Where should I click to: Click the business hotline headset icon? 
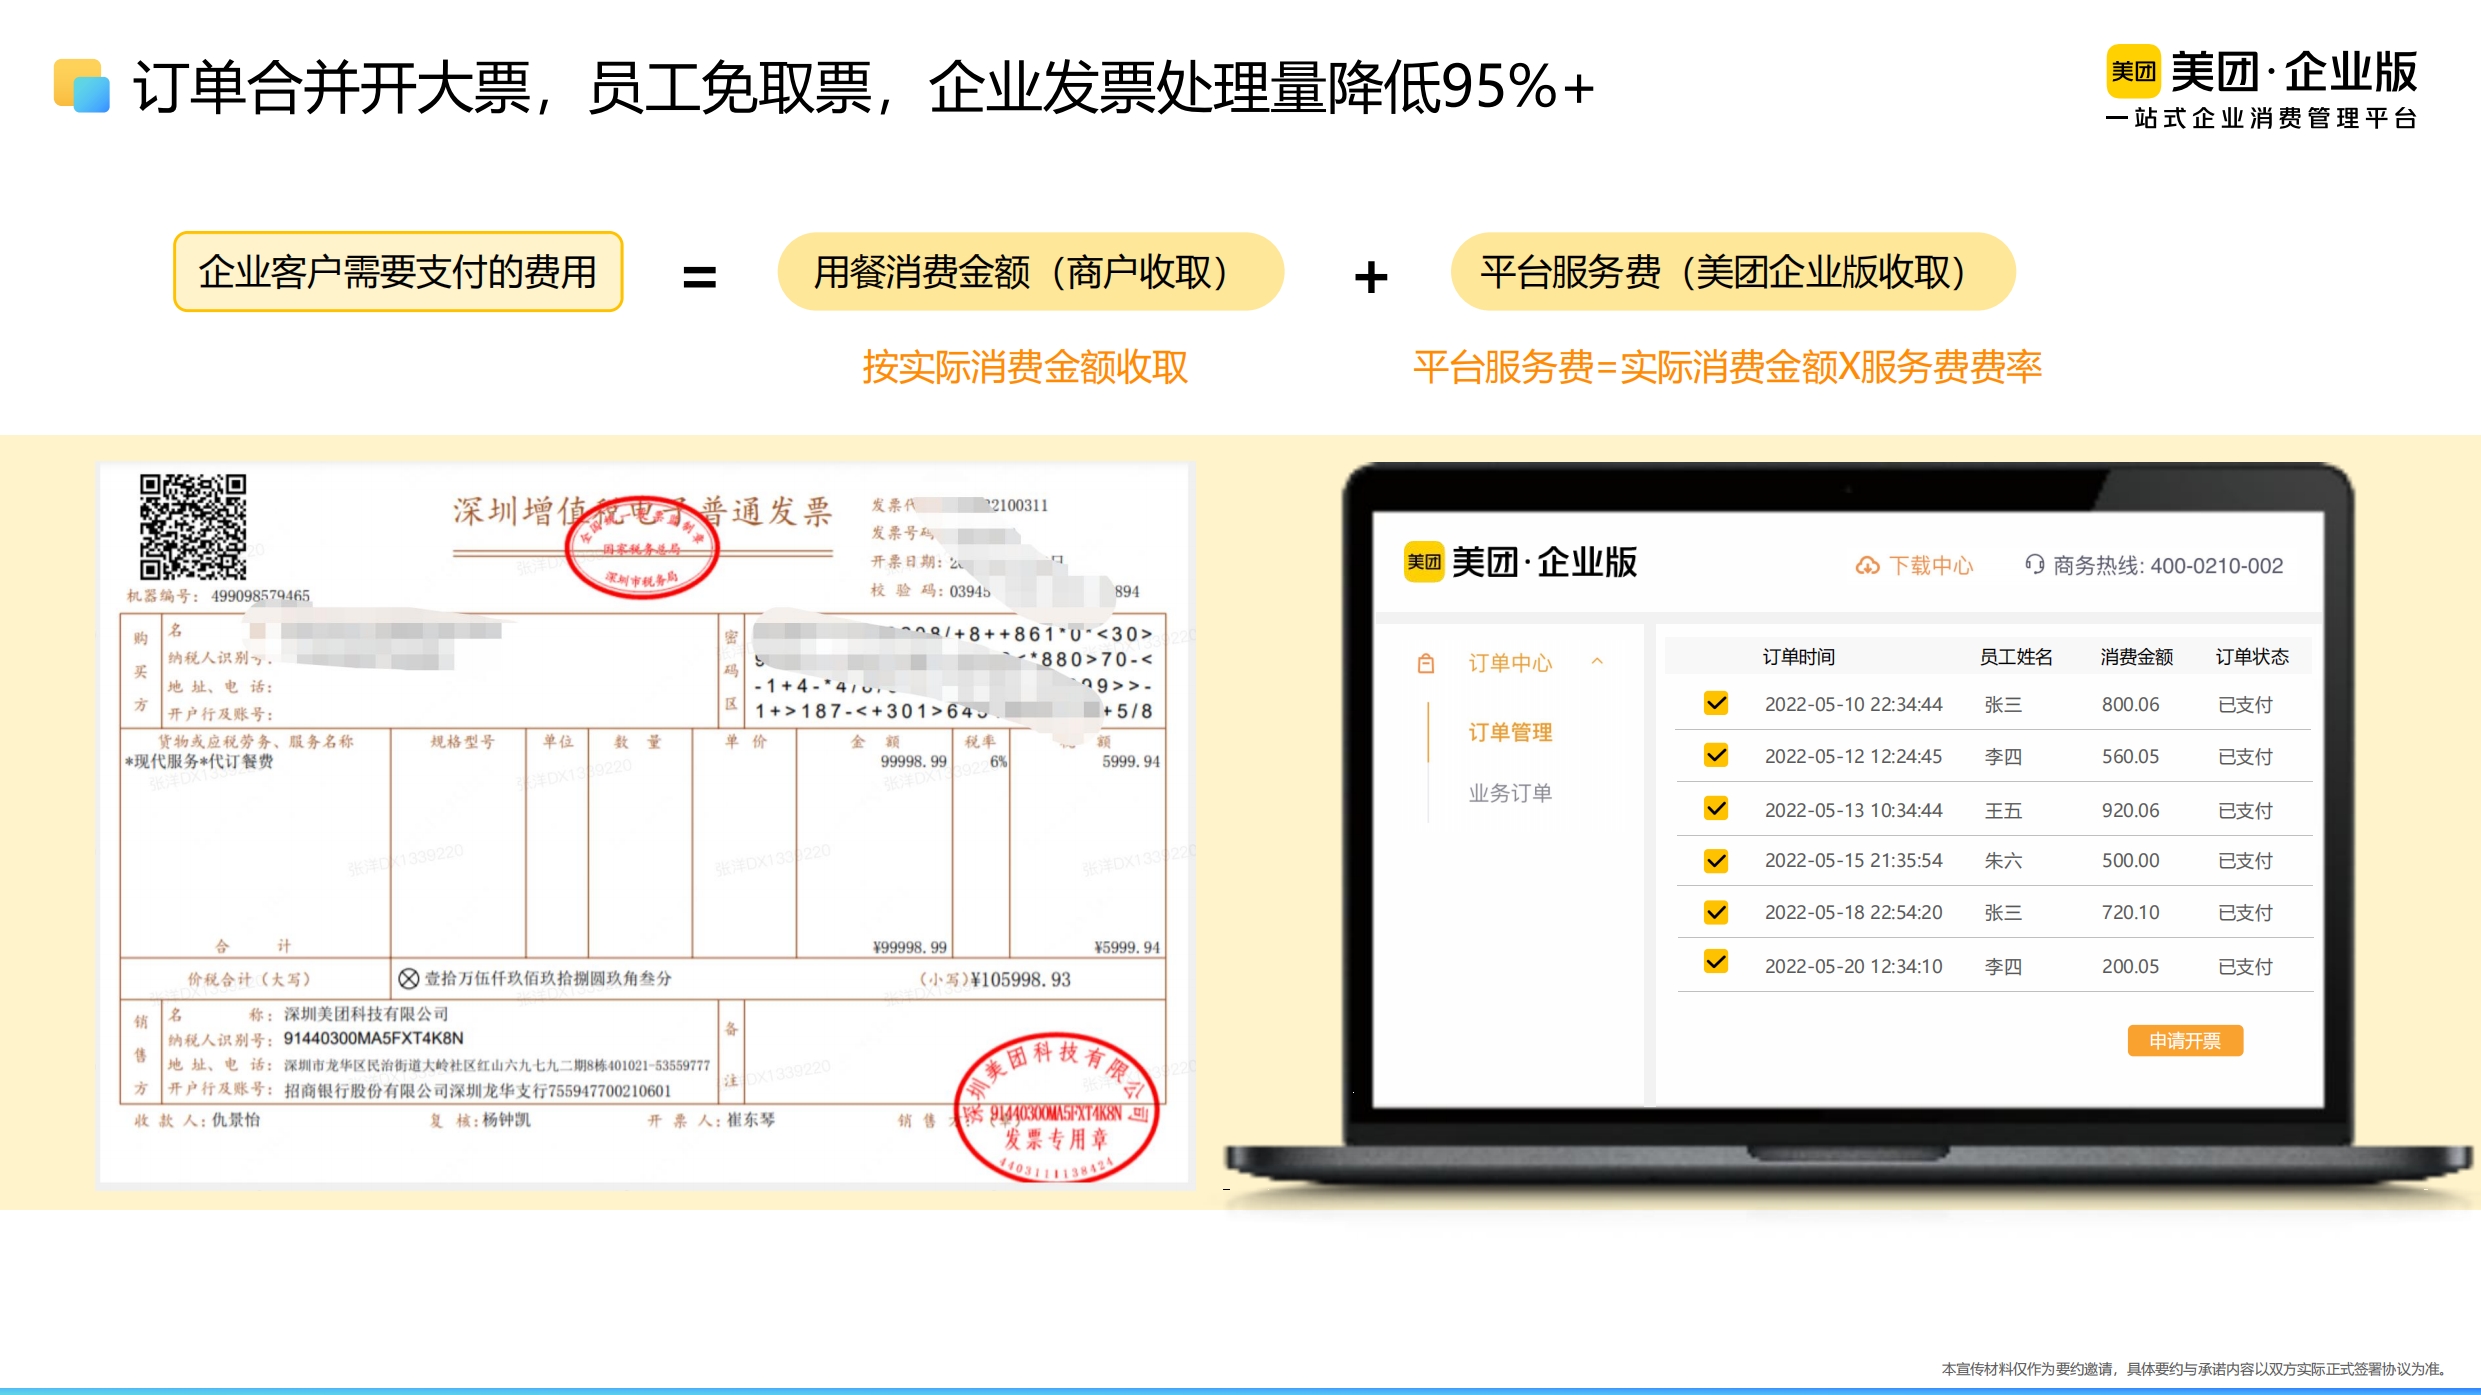click(x=2034, y=565)
